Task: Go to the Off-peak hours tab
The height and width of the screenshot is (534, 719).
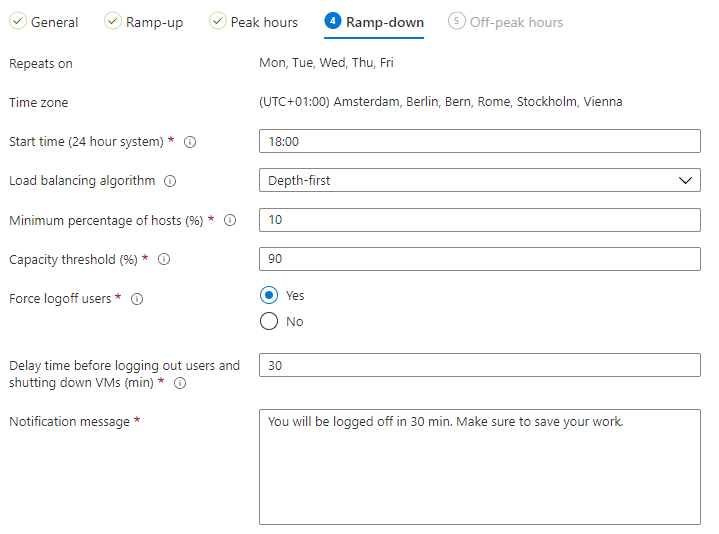Action: pyautogui.click(x=506, y=22)
